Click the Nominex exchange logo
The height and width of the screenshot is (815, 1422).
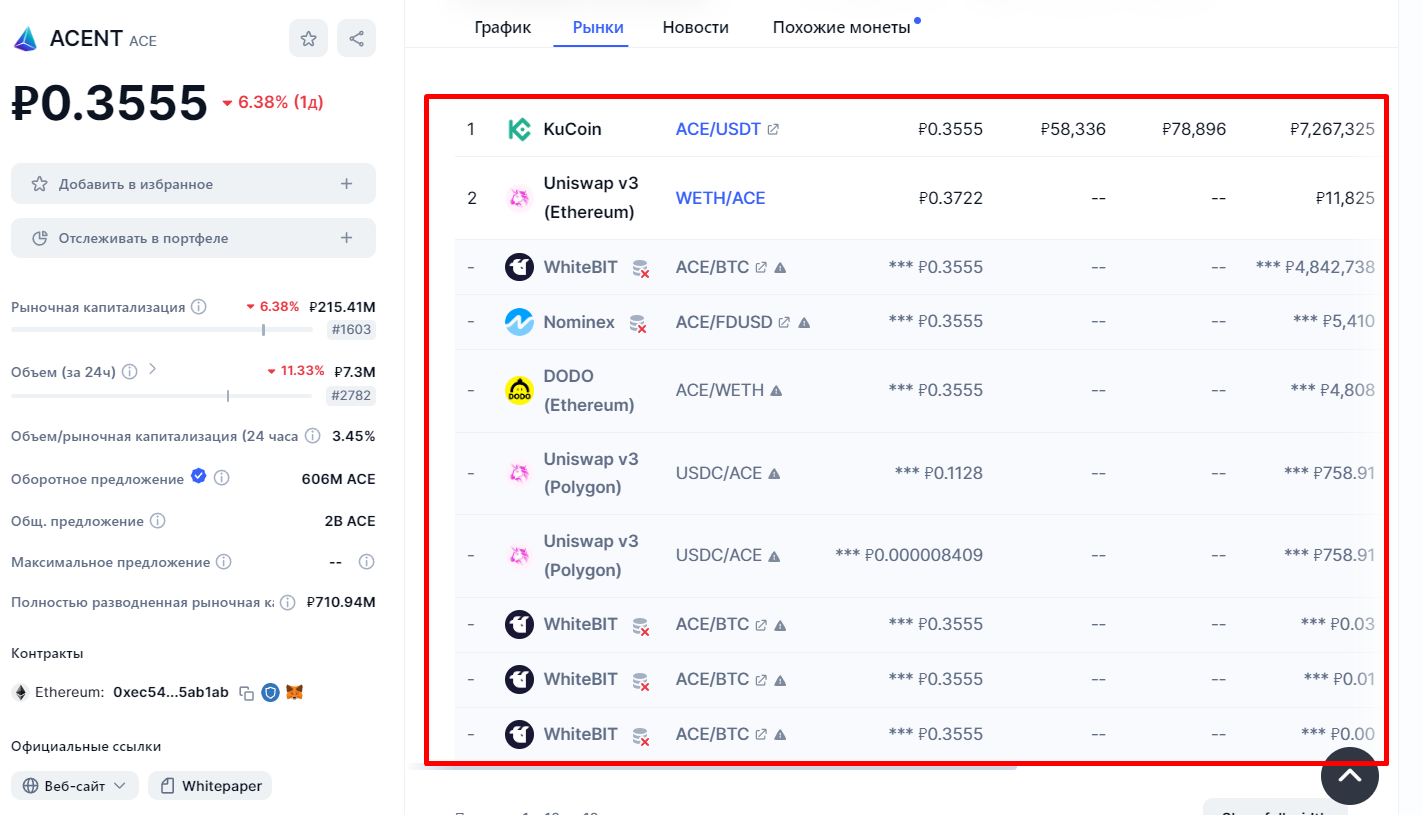[519, 322]
